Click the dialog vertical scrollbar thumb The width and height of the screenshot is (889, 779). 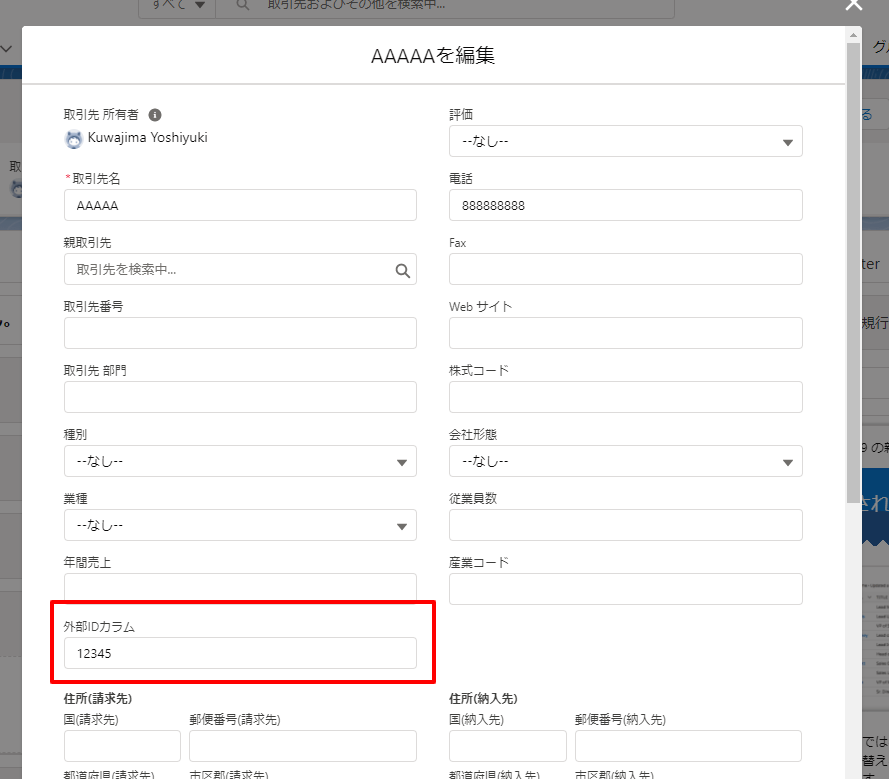click(x=853, y=272)
